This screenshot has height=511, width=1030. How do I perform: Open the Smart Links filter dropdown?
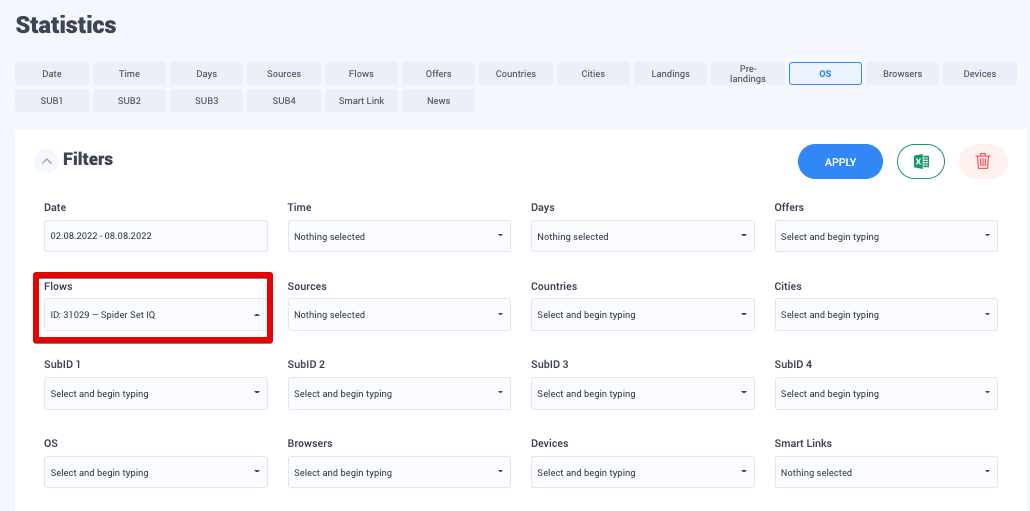(x=885, y=473)
